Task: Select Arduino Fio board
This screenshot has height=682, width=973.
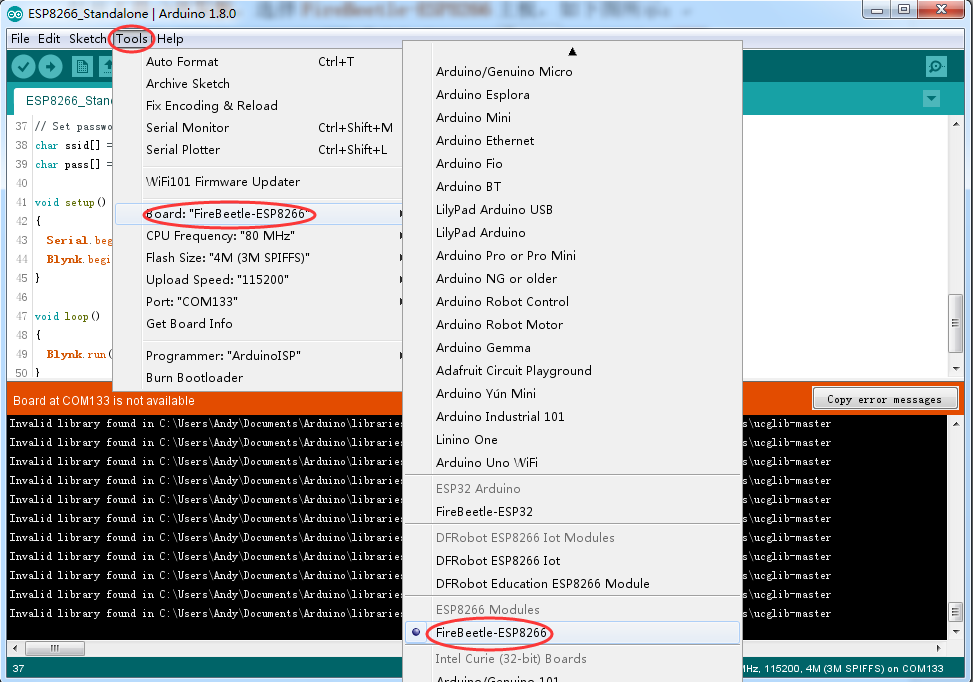Action: (x=573, y=164)
